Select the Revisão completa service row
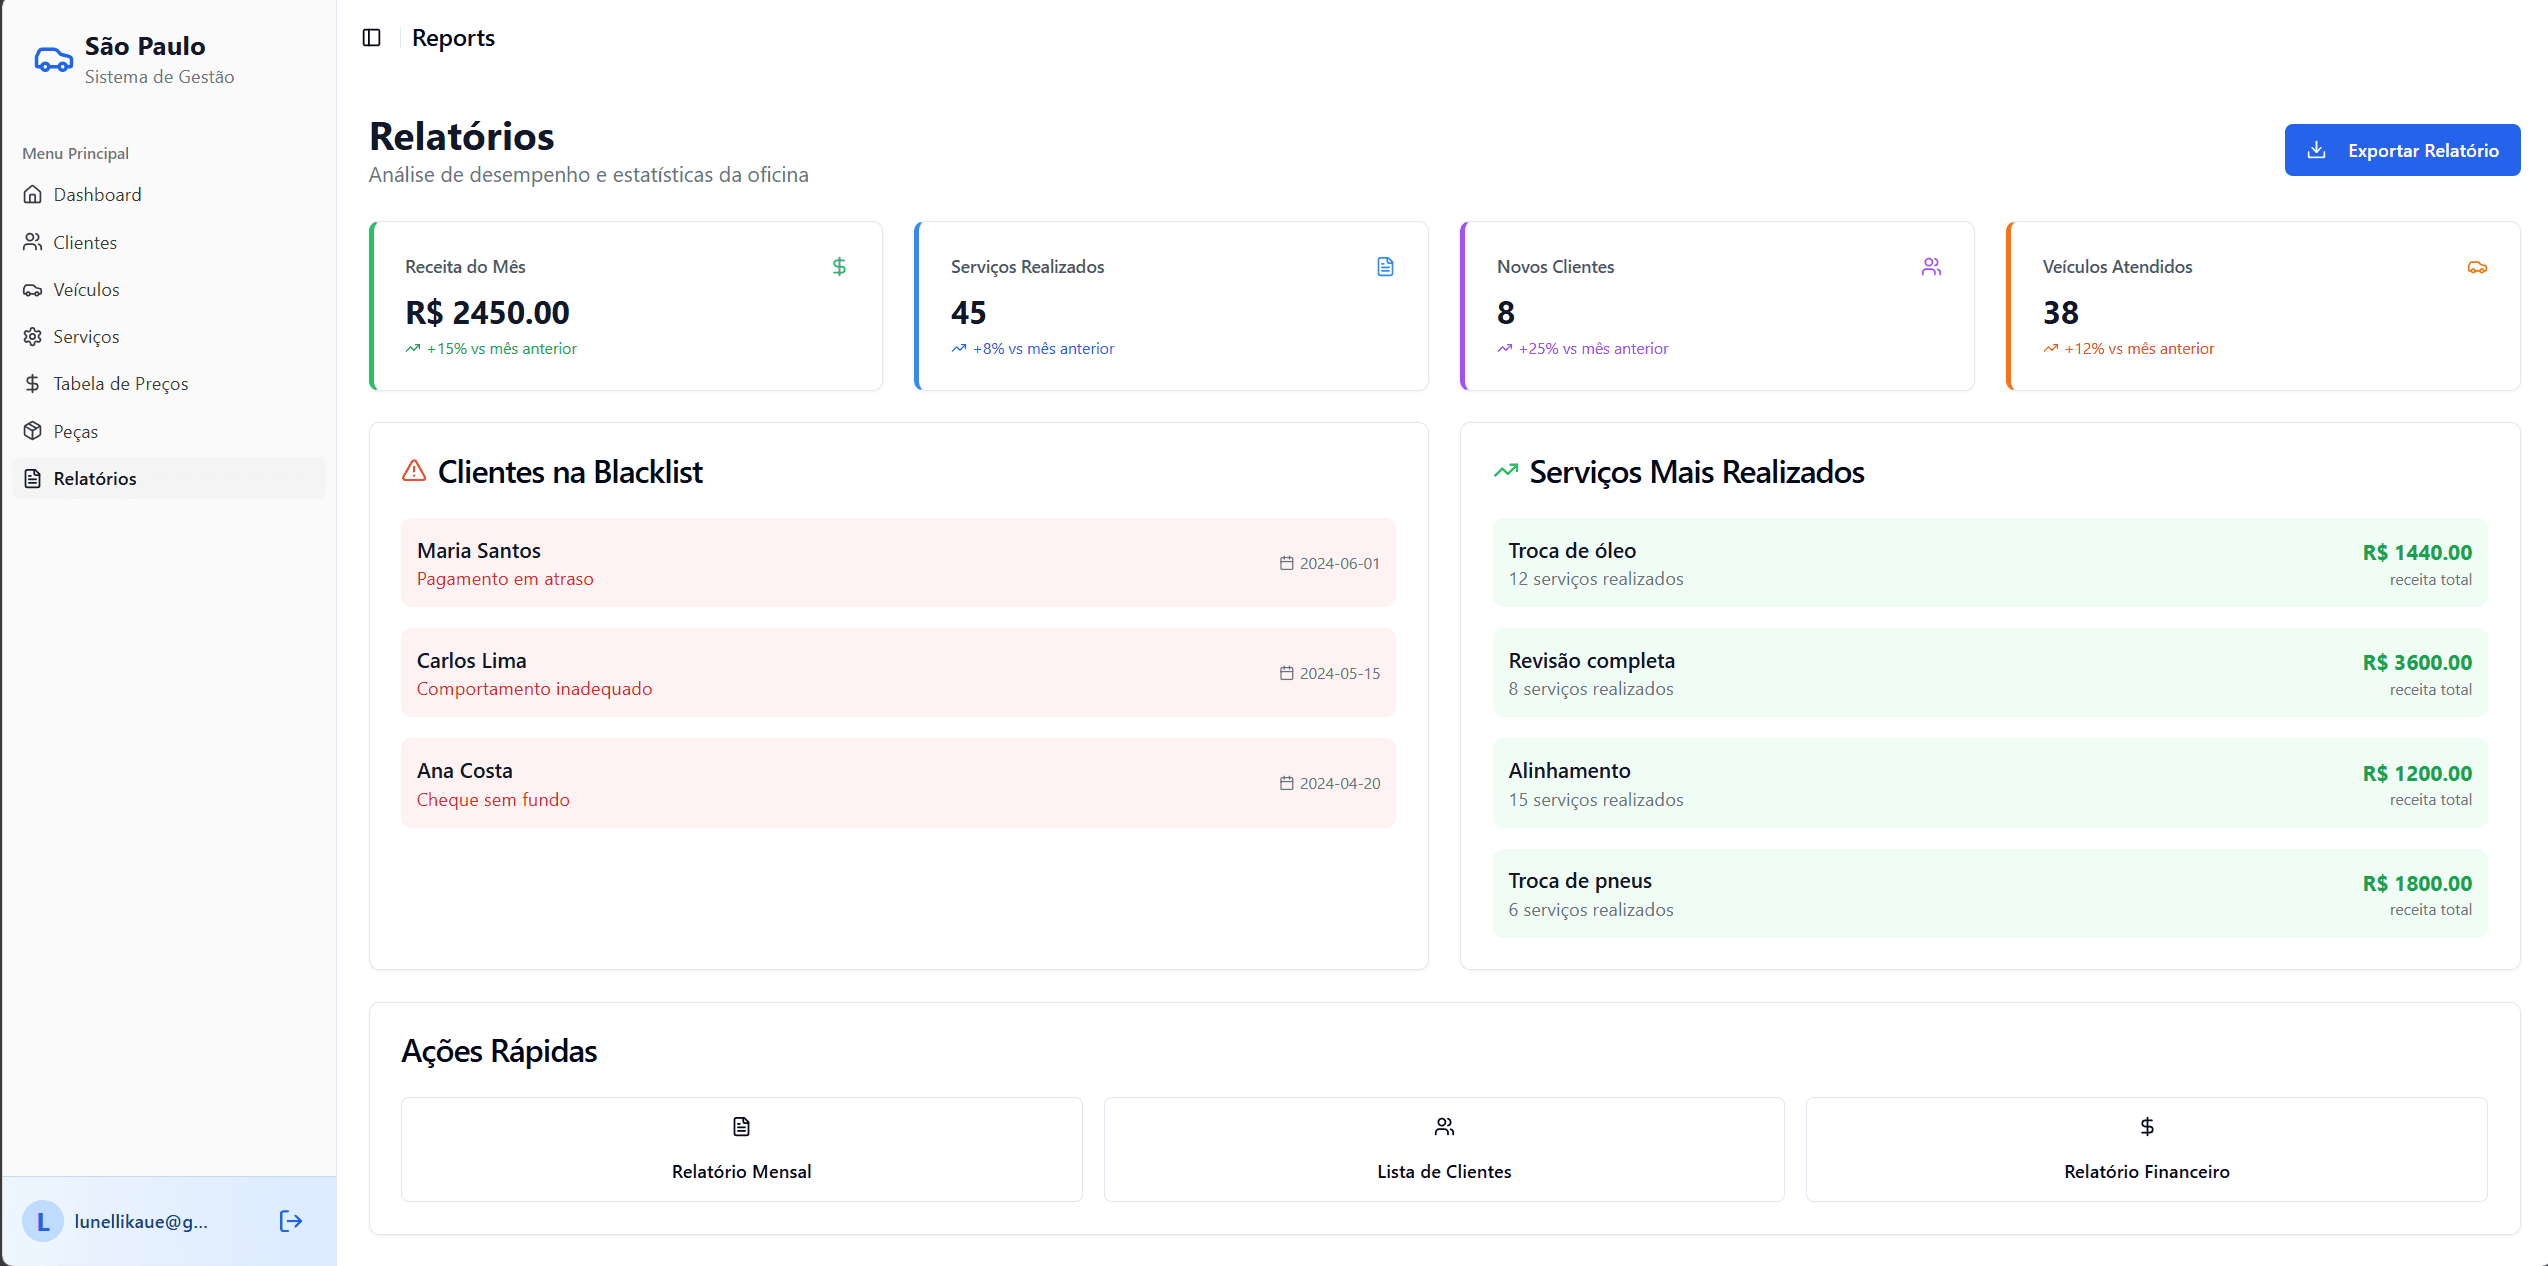The height and width of the screenshot is (1266, 2548). (1990, 673)
